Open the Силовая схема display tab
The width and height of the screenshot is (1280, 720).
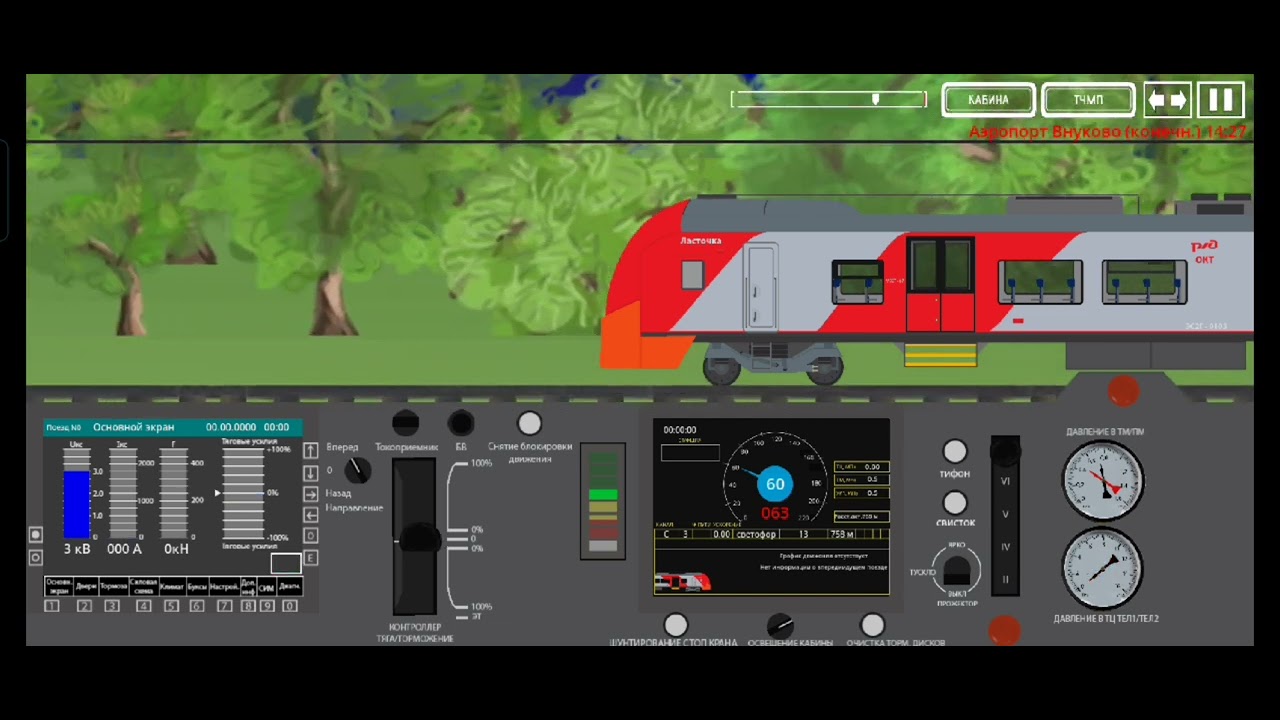[143, 588]
